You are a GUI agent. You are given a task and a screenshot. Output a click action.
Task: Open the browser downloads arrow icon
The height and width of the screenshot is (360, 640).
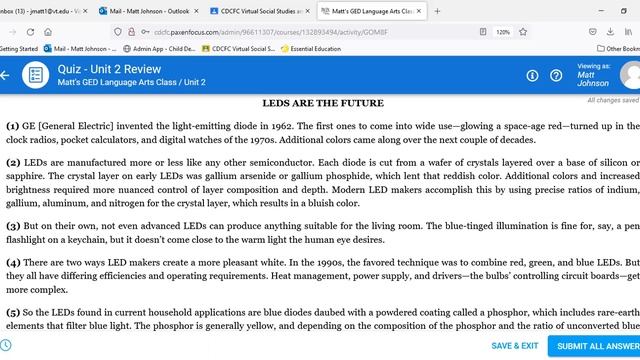point(610,32)
